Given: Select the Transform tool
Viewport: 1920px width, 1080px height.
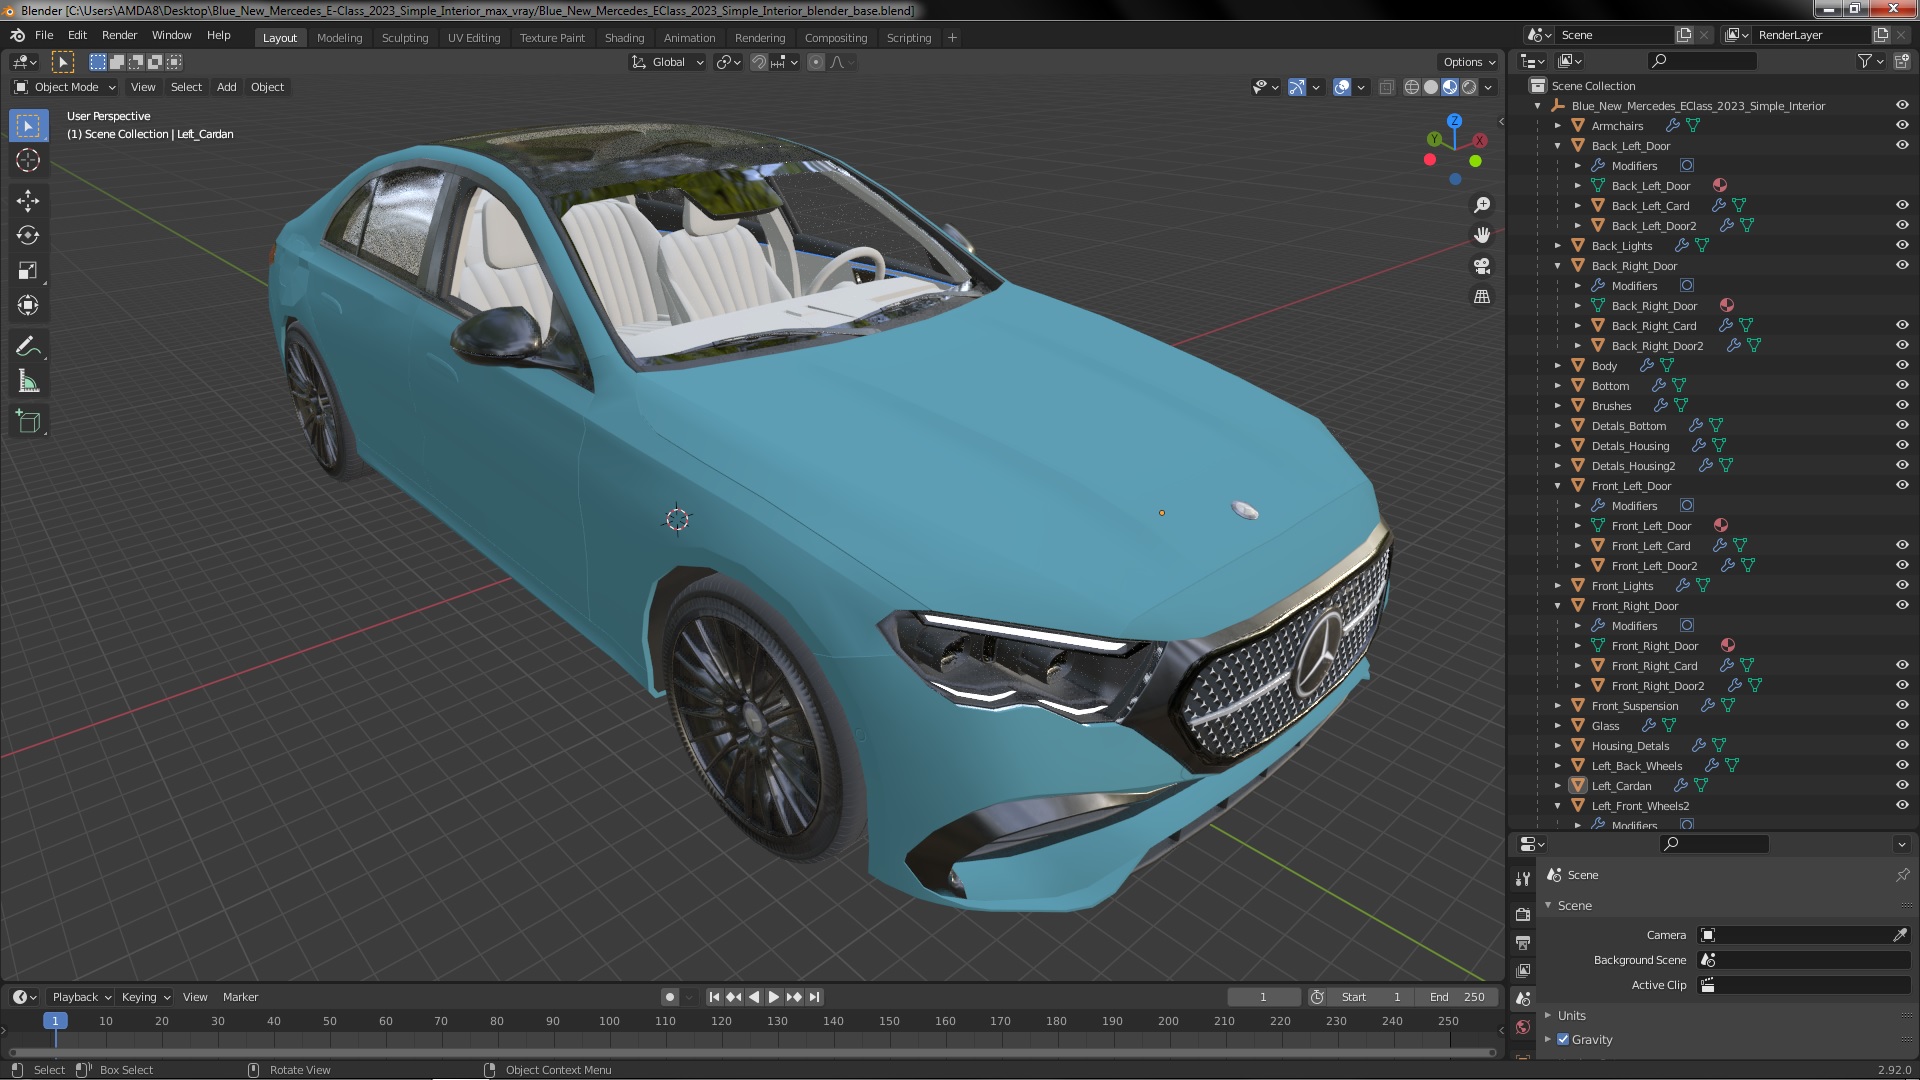Looking at the screenshot, I should pos(28,306).
